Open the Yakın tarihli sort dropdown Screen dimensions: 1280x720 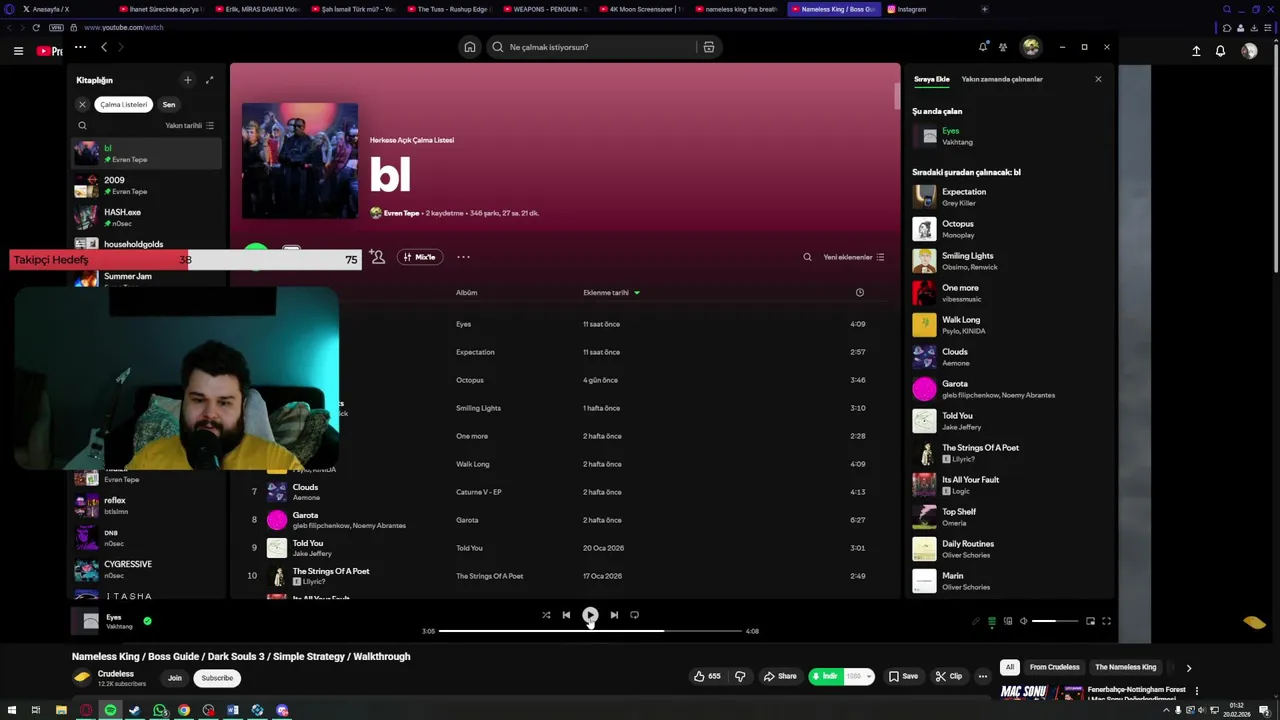pyautogui.click(x=189, y=126)
